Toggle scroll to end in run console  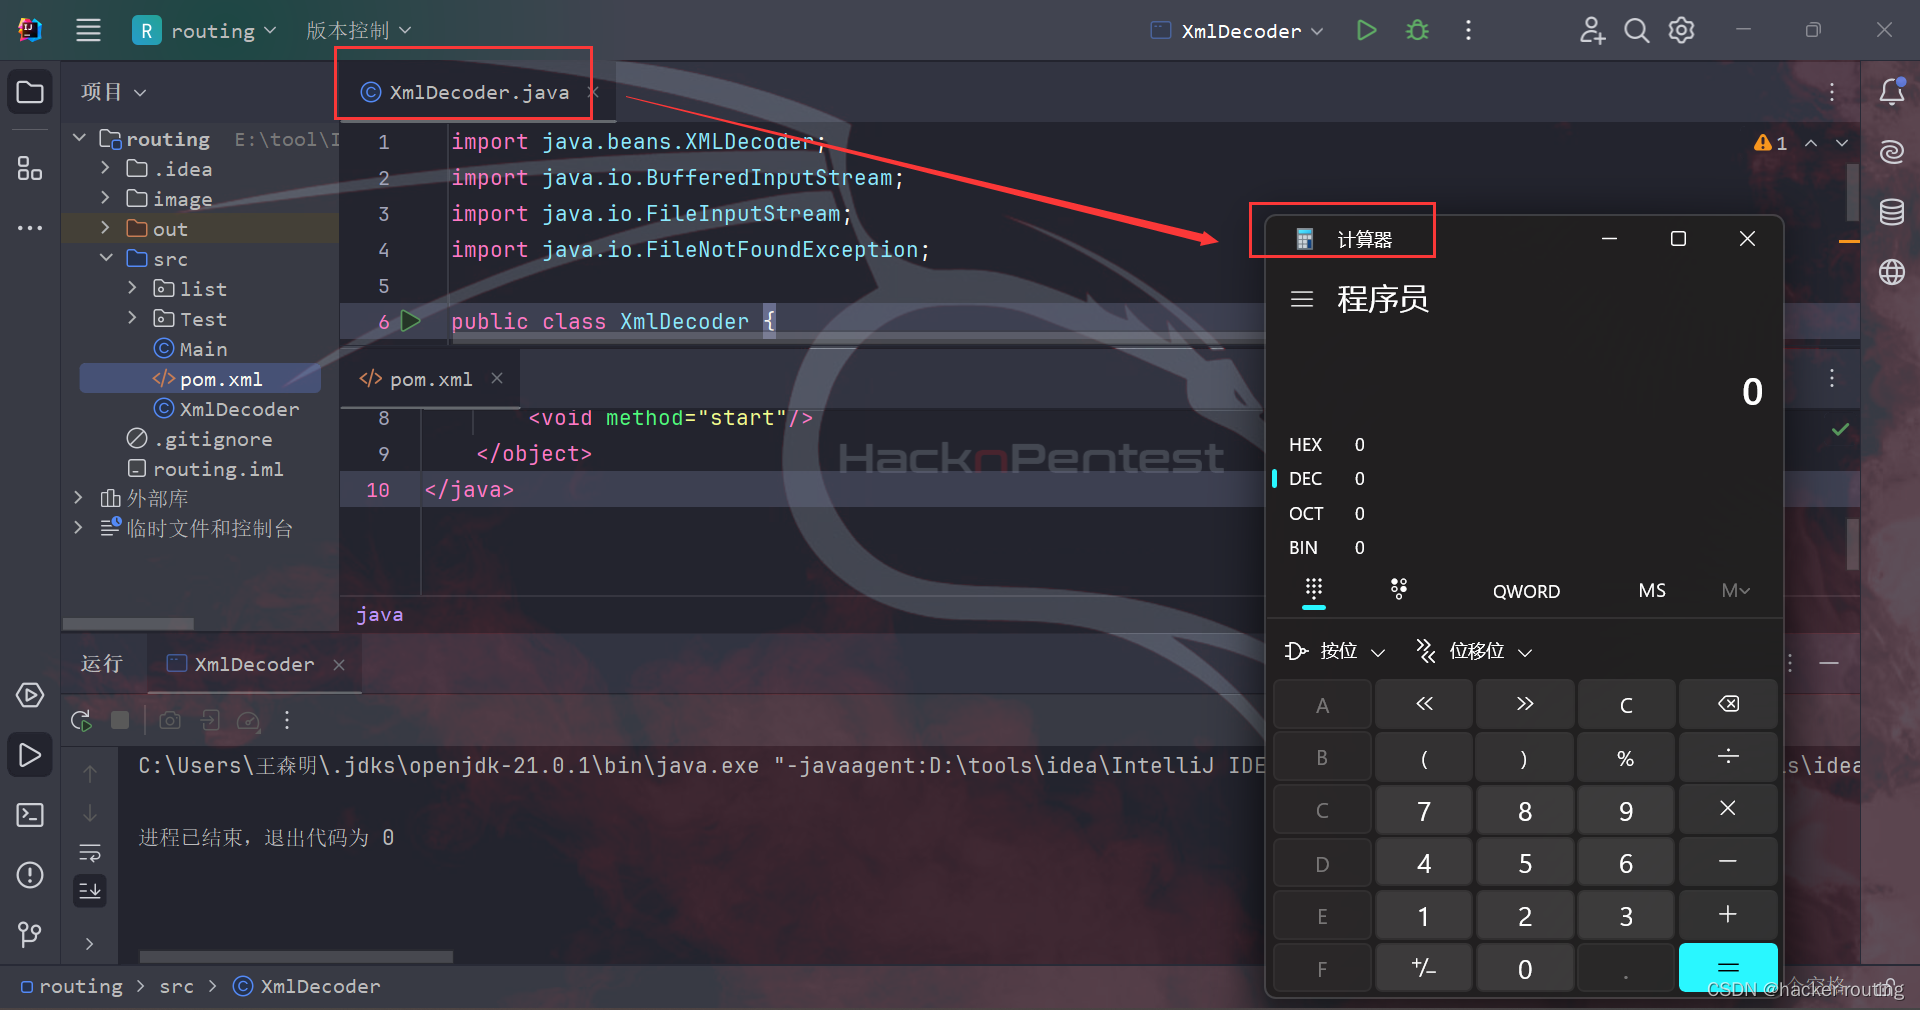pos(90,890)
